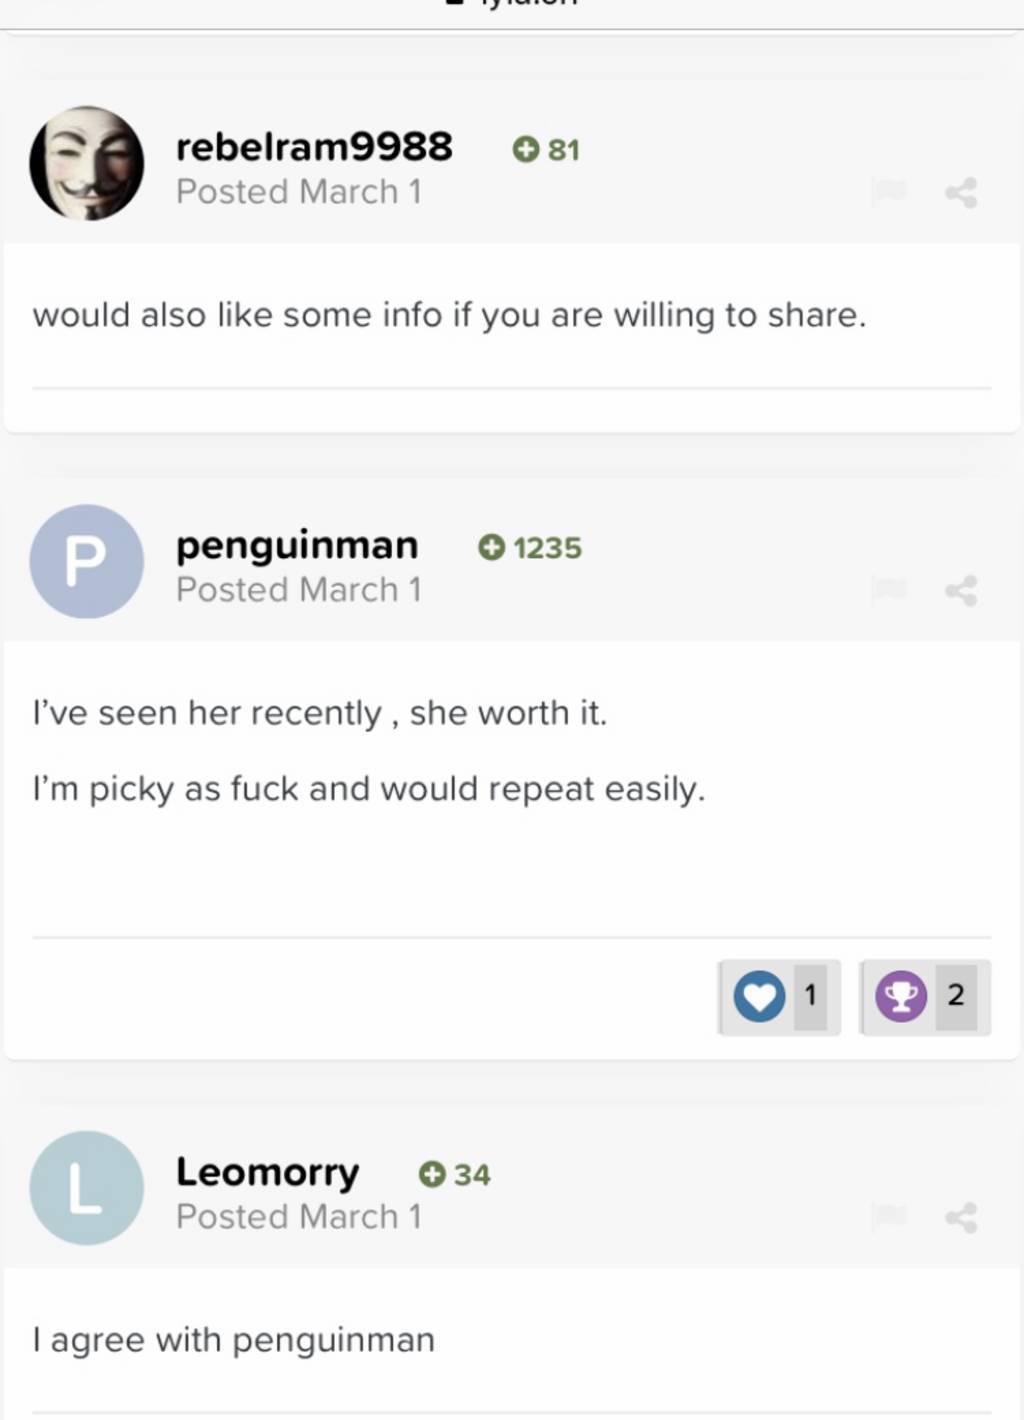
Task: Share penguinman's post via the share icon
Action: point(961,590)
